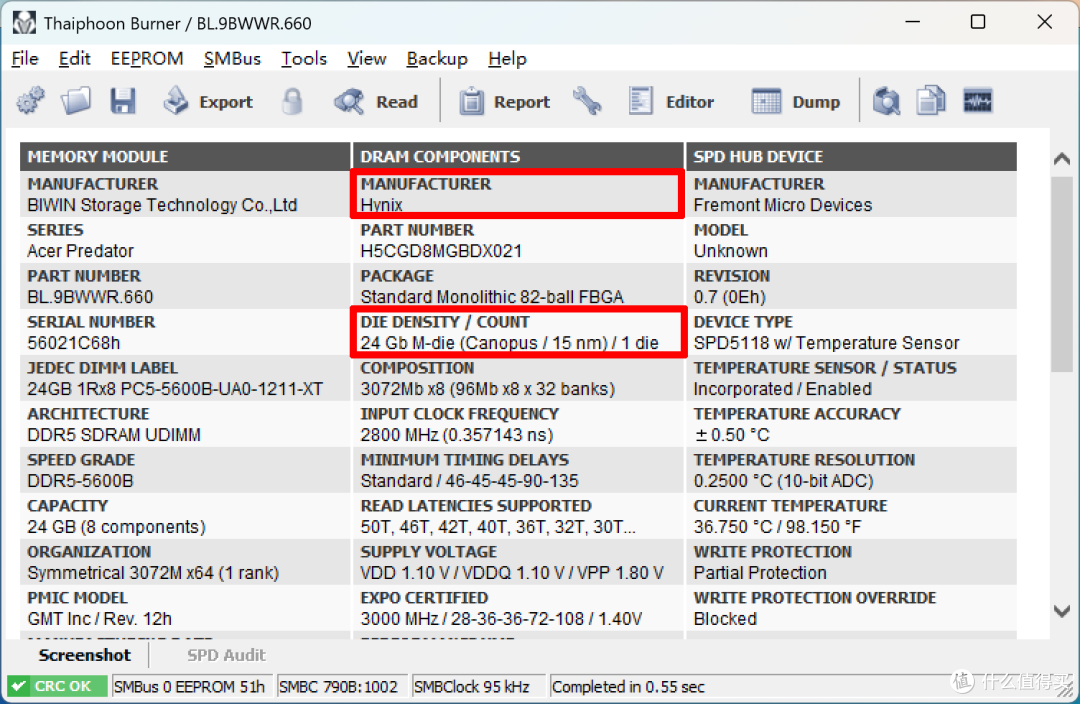The width and height of the screenshot is (1080, 704).
Task: Select the BL.9BWWR.660 part number value
Action: tap(90, 298)
